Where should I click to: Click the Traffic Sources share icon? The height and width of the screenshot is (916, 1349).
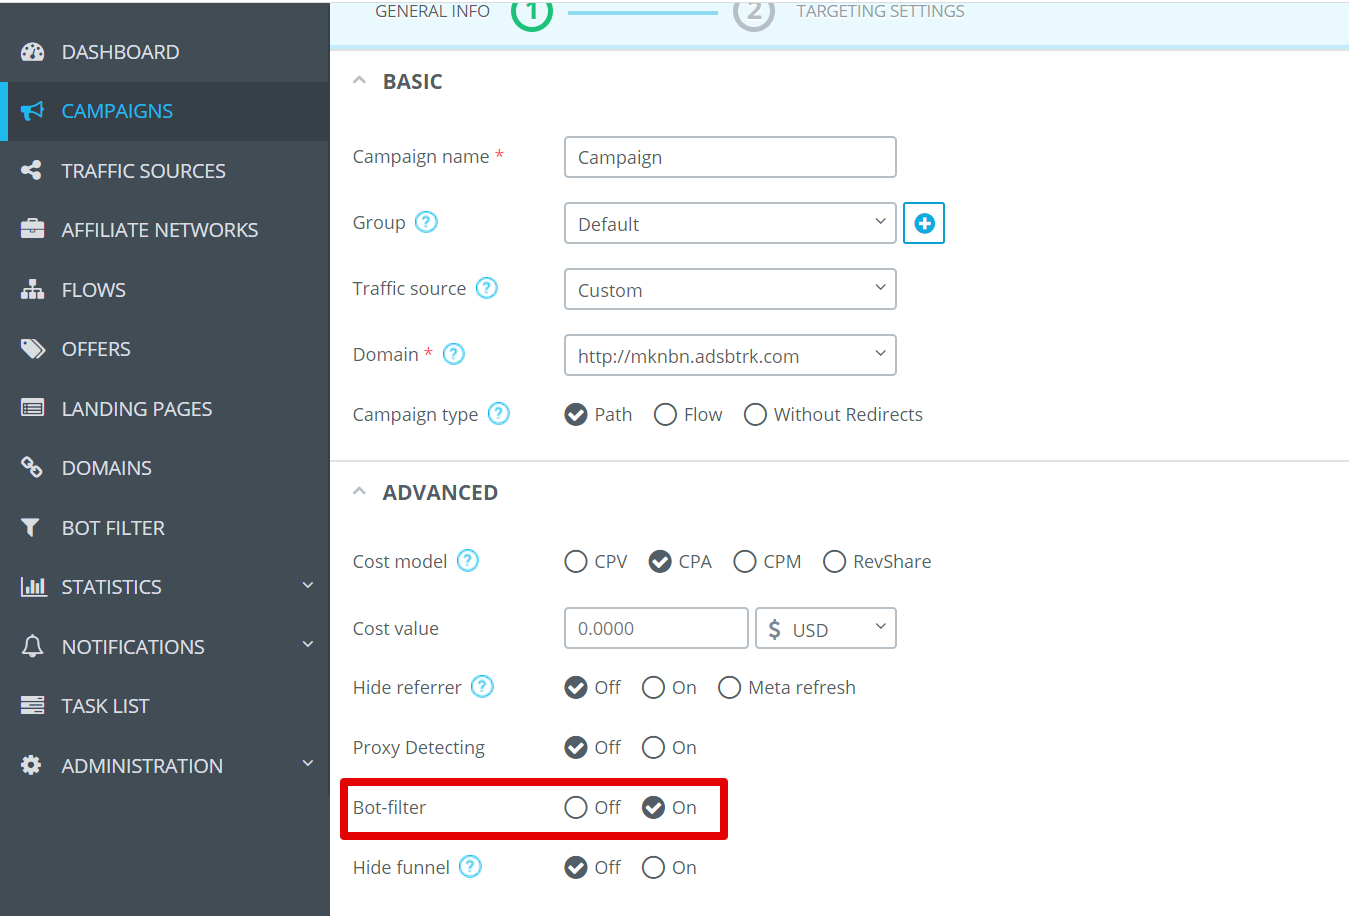(32, 171)
